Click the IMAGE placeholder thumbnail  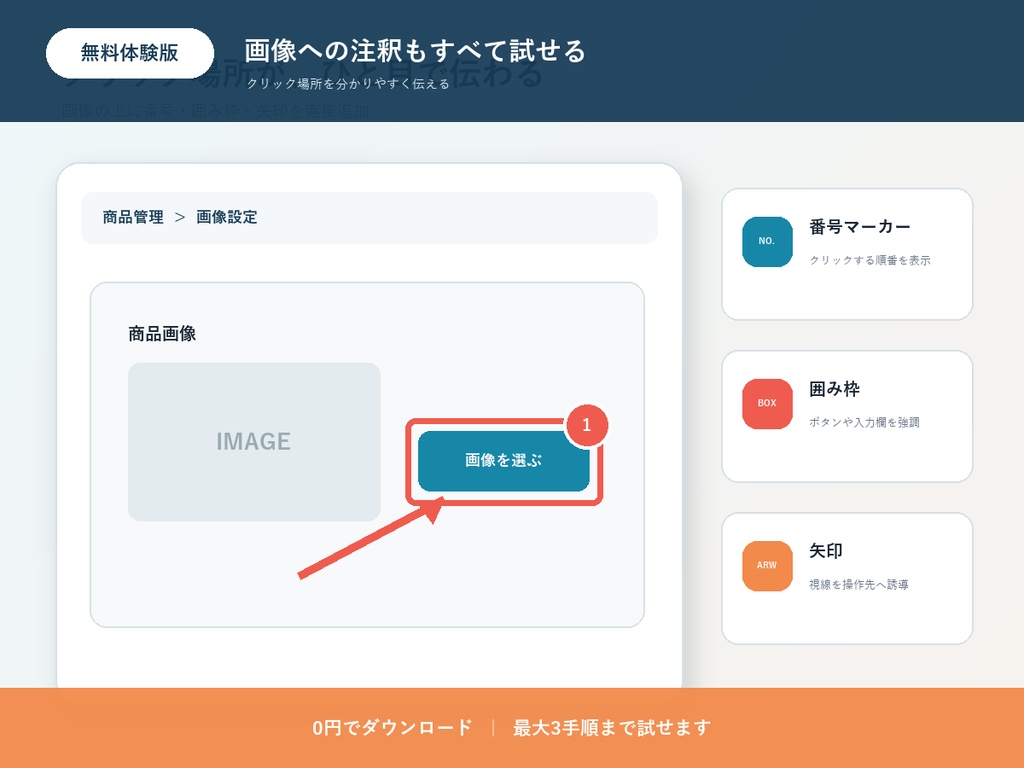(x=254, y=441)
